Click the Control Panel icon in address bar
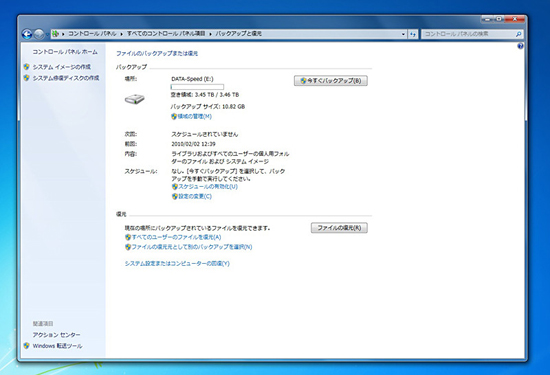Viewport: 550px width, 375px height. click(x=55, y=34)
